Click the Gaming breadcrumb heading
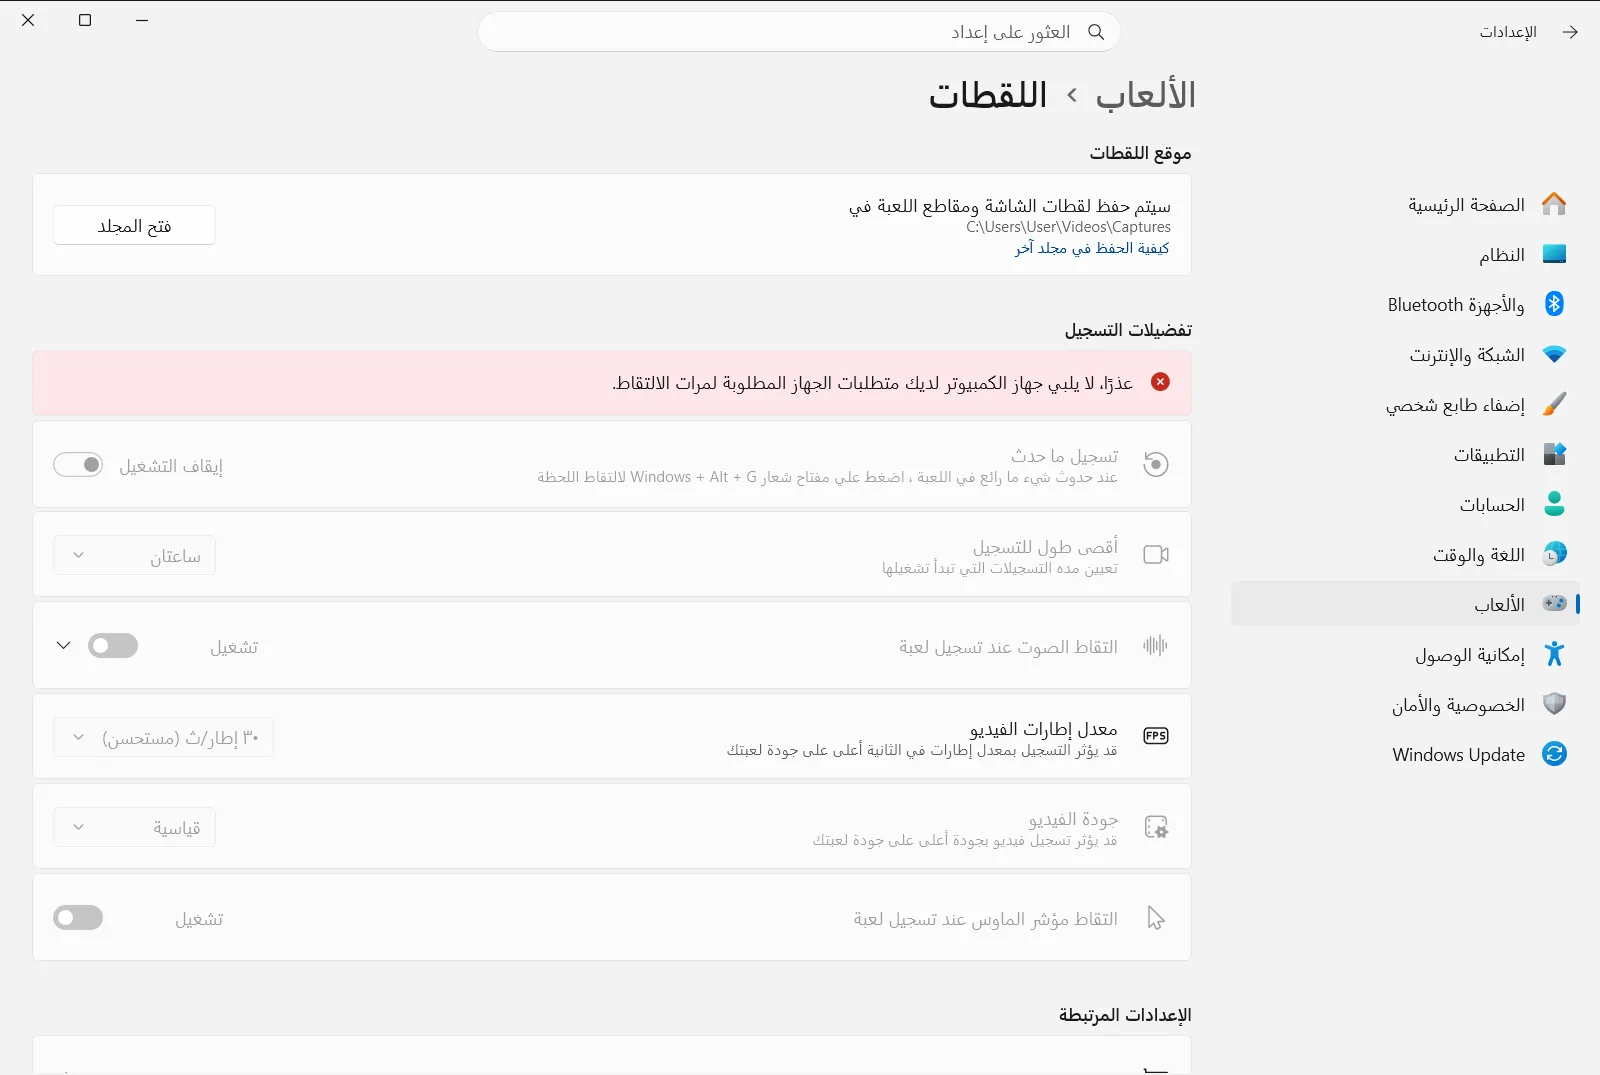The height and width of the screenshot is (1075, 1600). pos(1145,95)
